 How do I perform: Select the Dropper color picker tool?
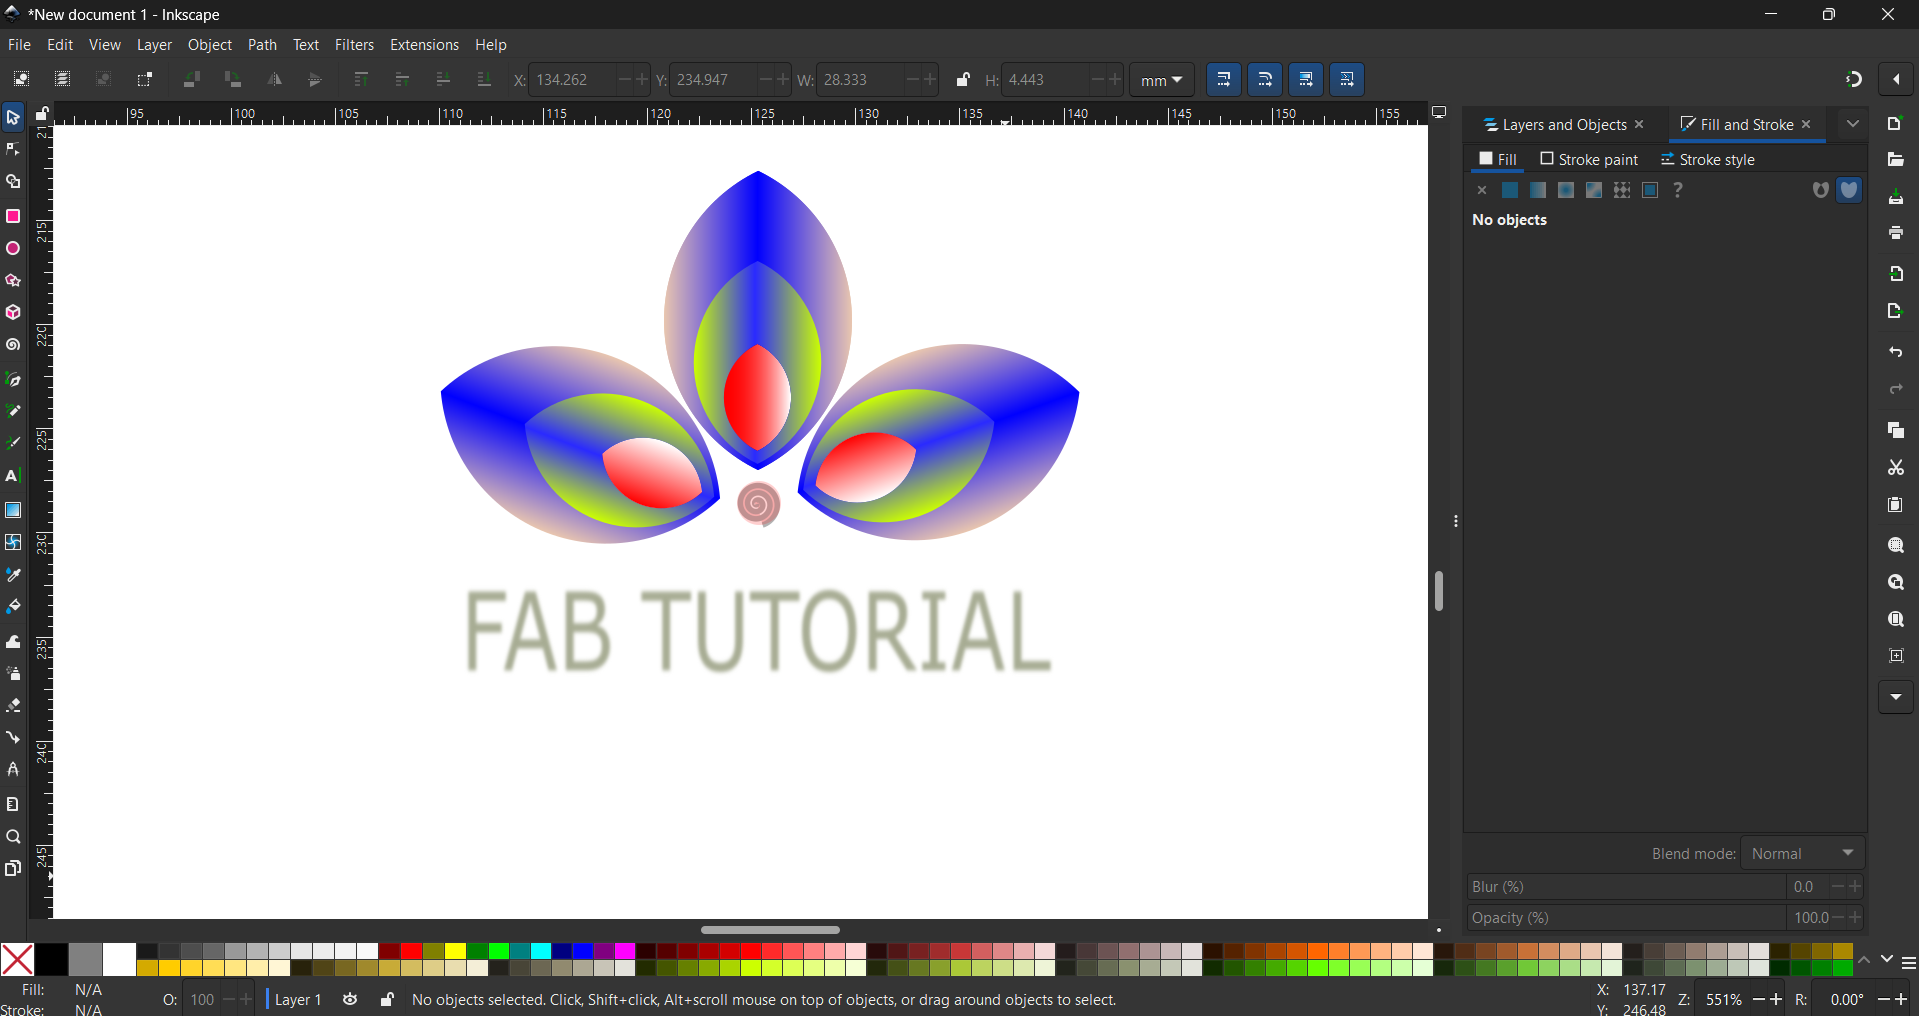point(13,575)
